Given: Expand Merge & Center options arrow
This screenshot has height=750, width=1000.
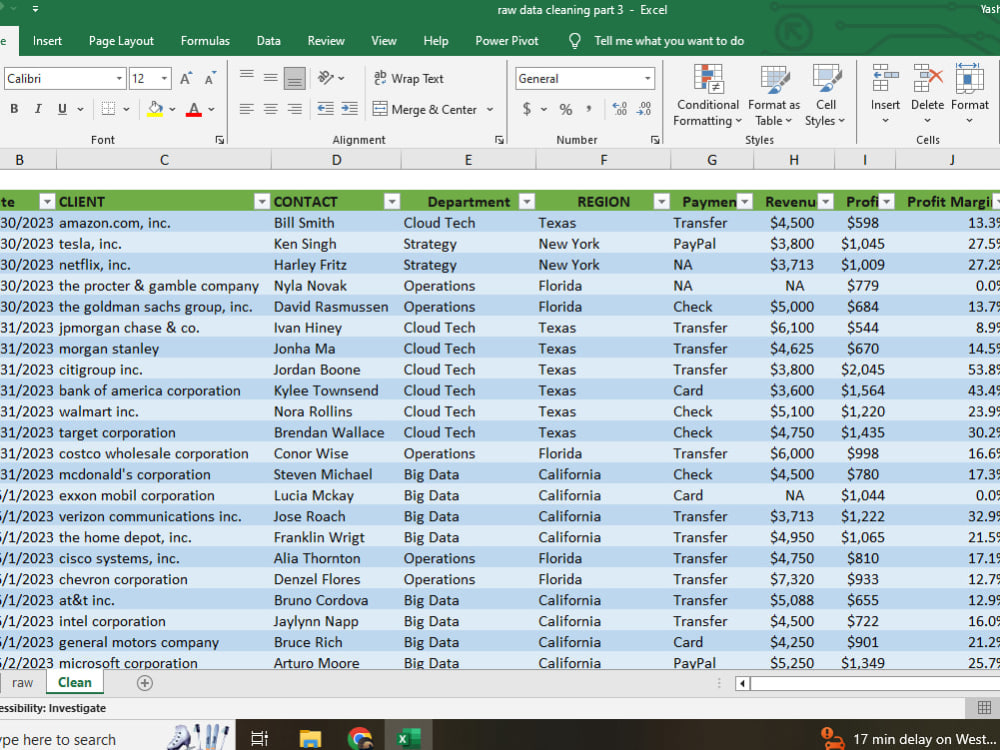Looking at the screenshot, I should (490, 109).
